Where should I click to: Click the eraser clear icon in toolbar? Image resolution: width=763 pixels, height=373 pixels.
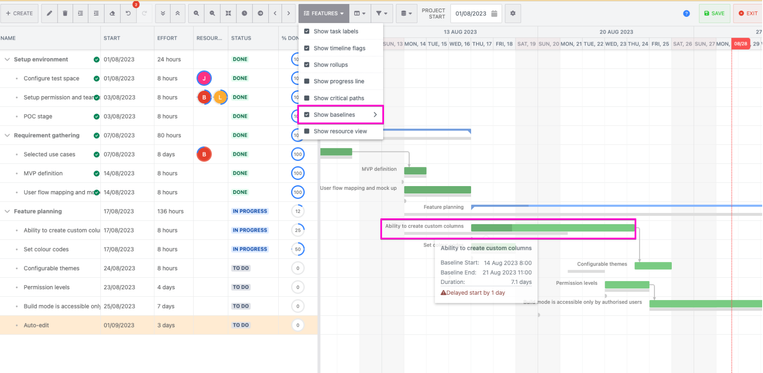tap(112, 14)
